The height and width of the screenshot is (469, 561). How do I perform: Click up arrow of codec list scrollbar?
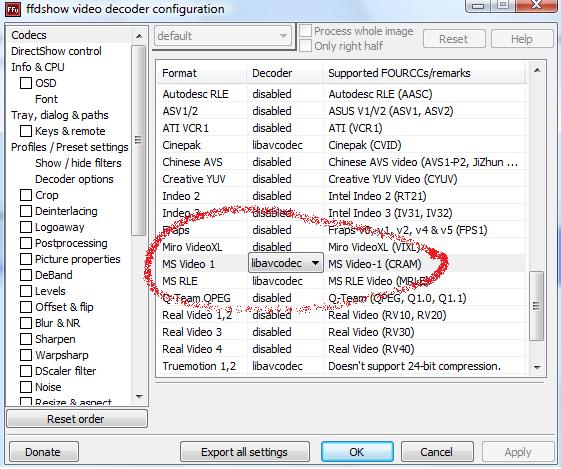pos(537,70)
